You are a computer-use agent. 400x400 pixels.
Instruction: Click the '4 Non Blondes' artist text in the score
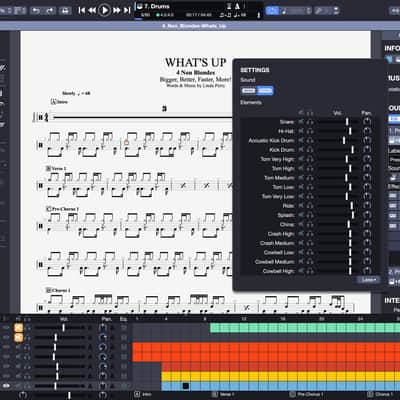pyautogui.click(x=196, y=72)
